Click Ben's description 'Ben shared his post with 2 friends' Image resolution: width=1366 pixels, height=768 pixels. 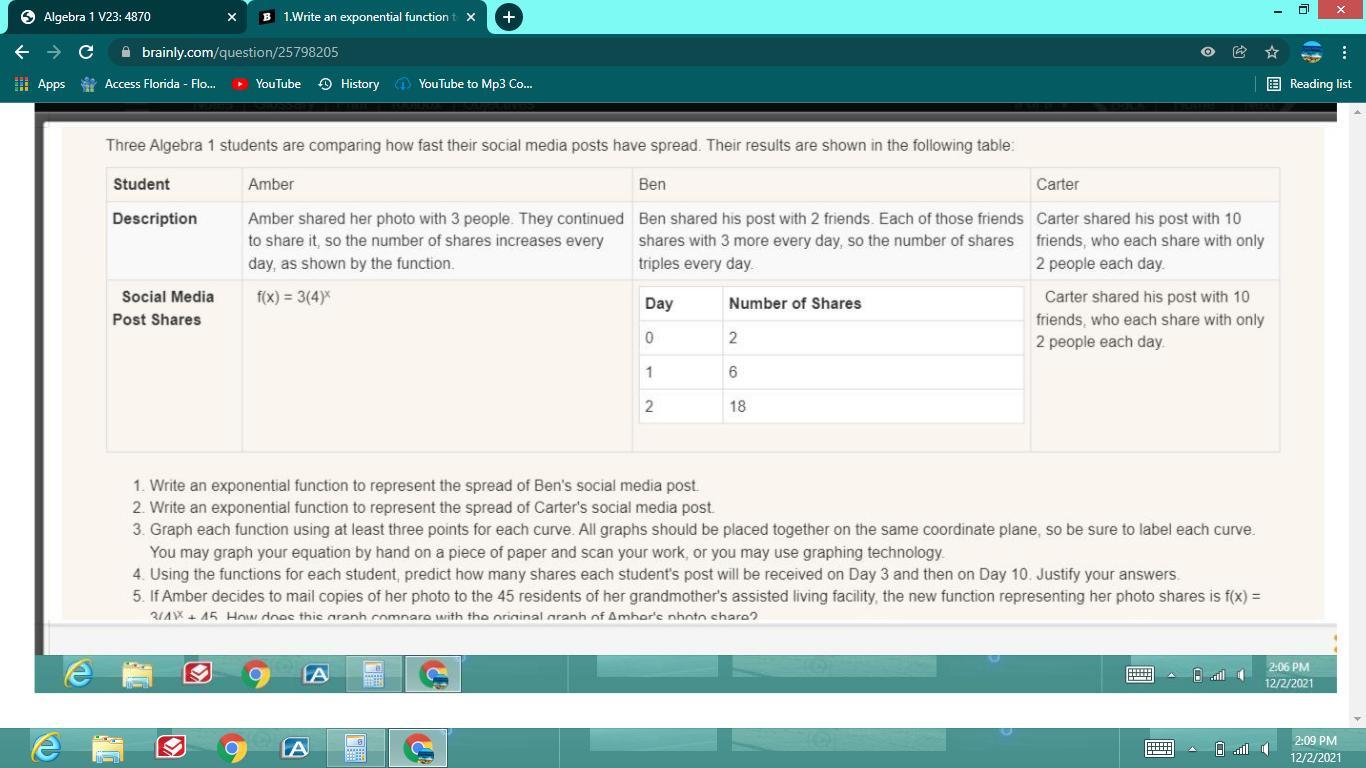tap(831, 241)
